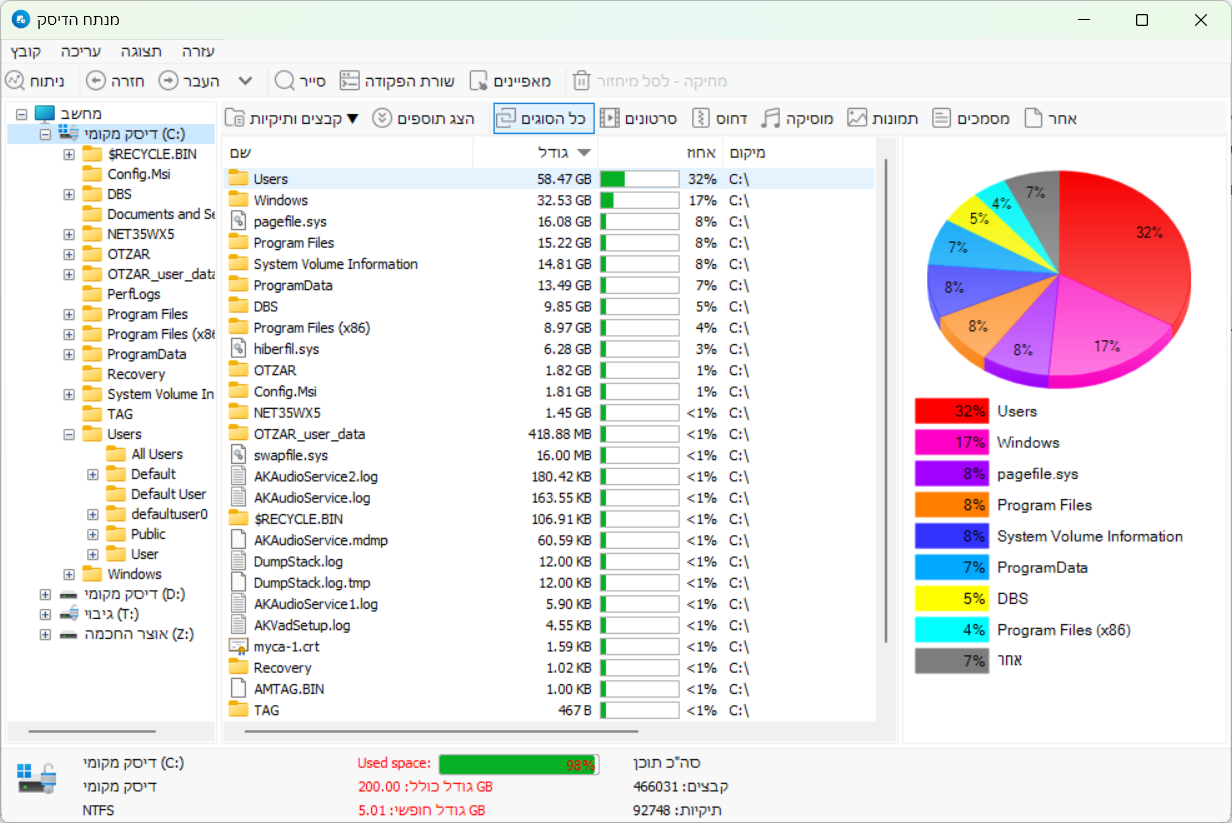The height and width of the screenshot is (823, 1232).
Task: Expand $RECYCLE.BIN in the tree
Action: coord(69,154)
